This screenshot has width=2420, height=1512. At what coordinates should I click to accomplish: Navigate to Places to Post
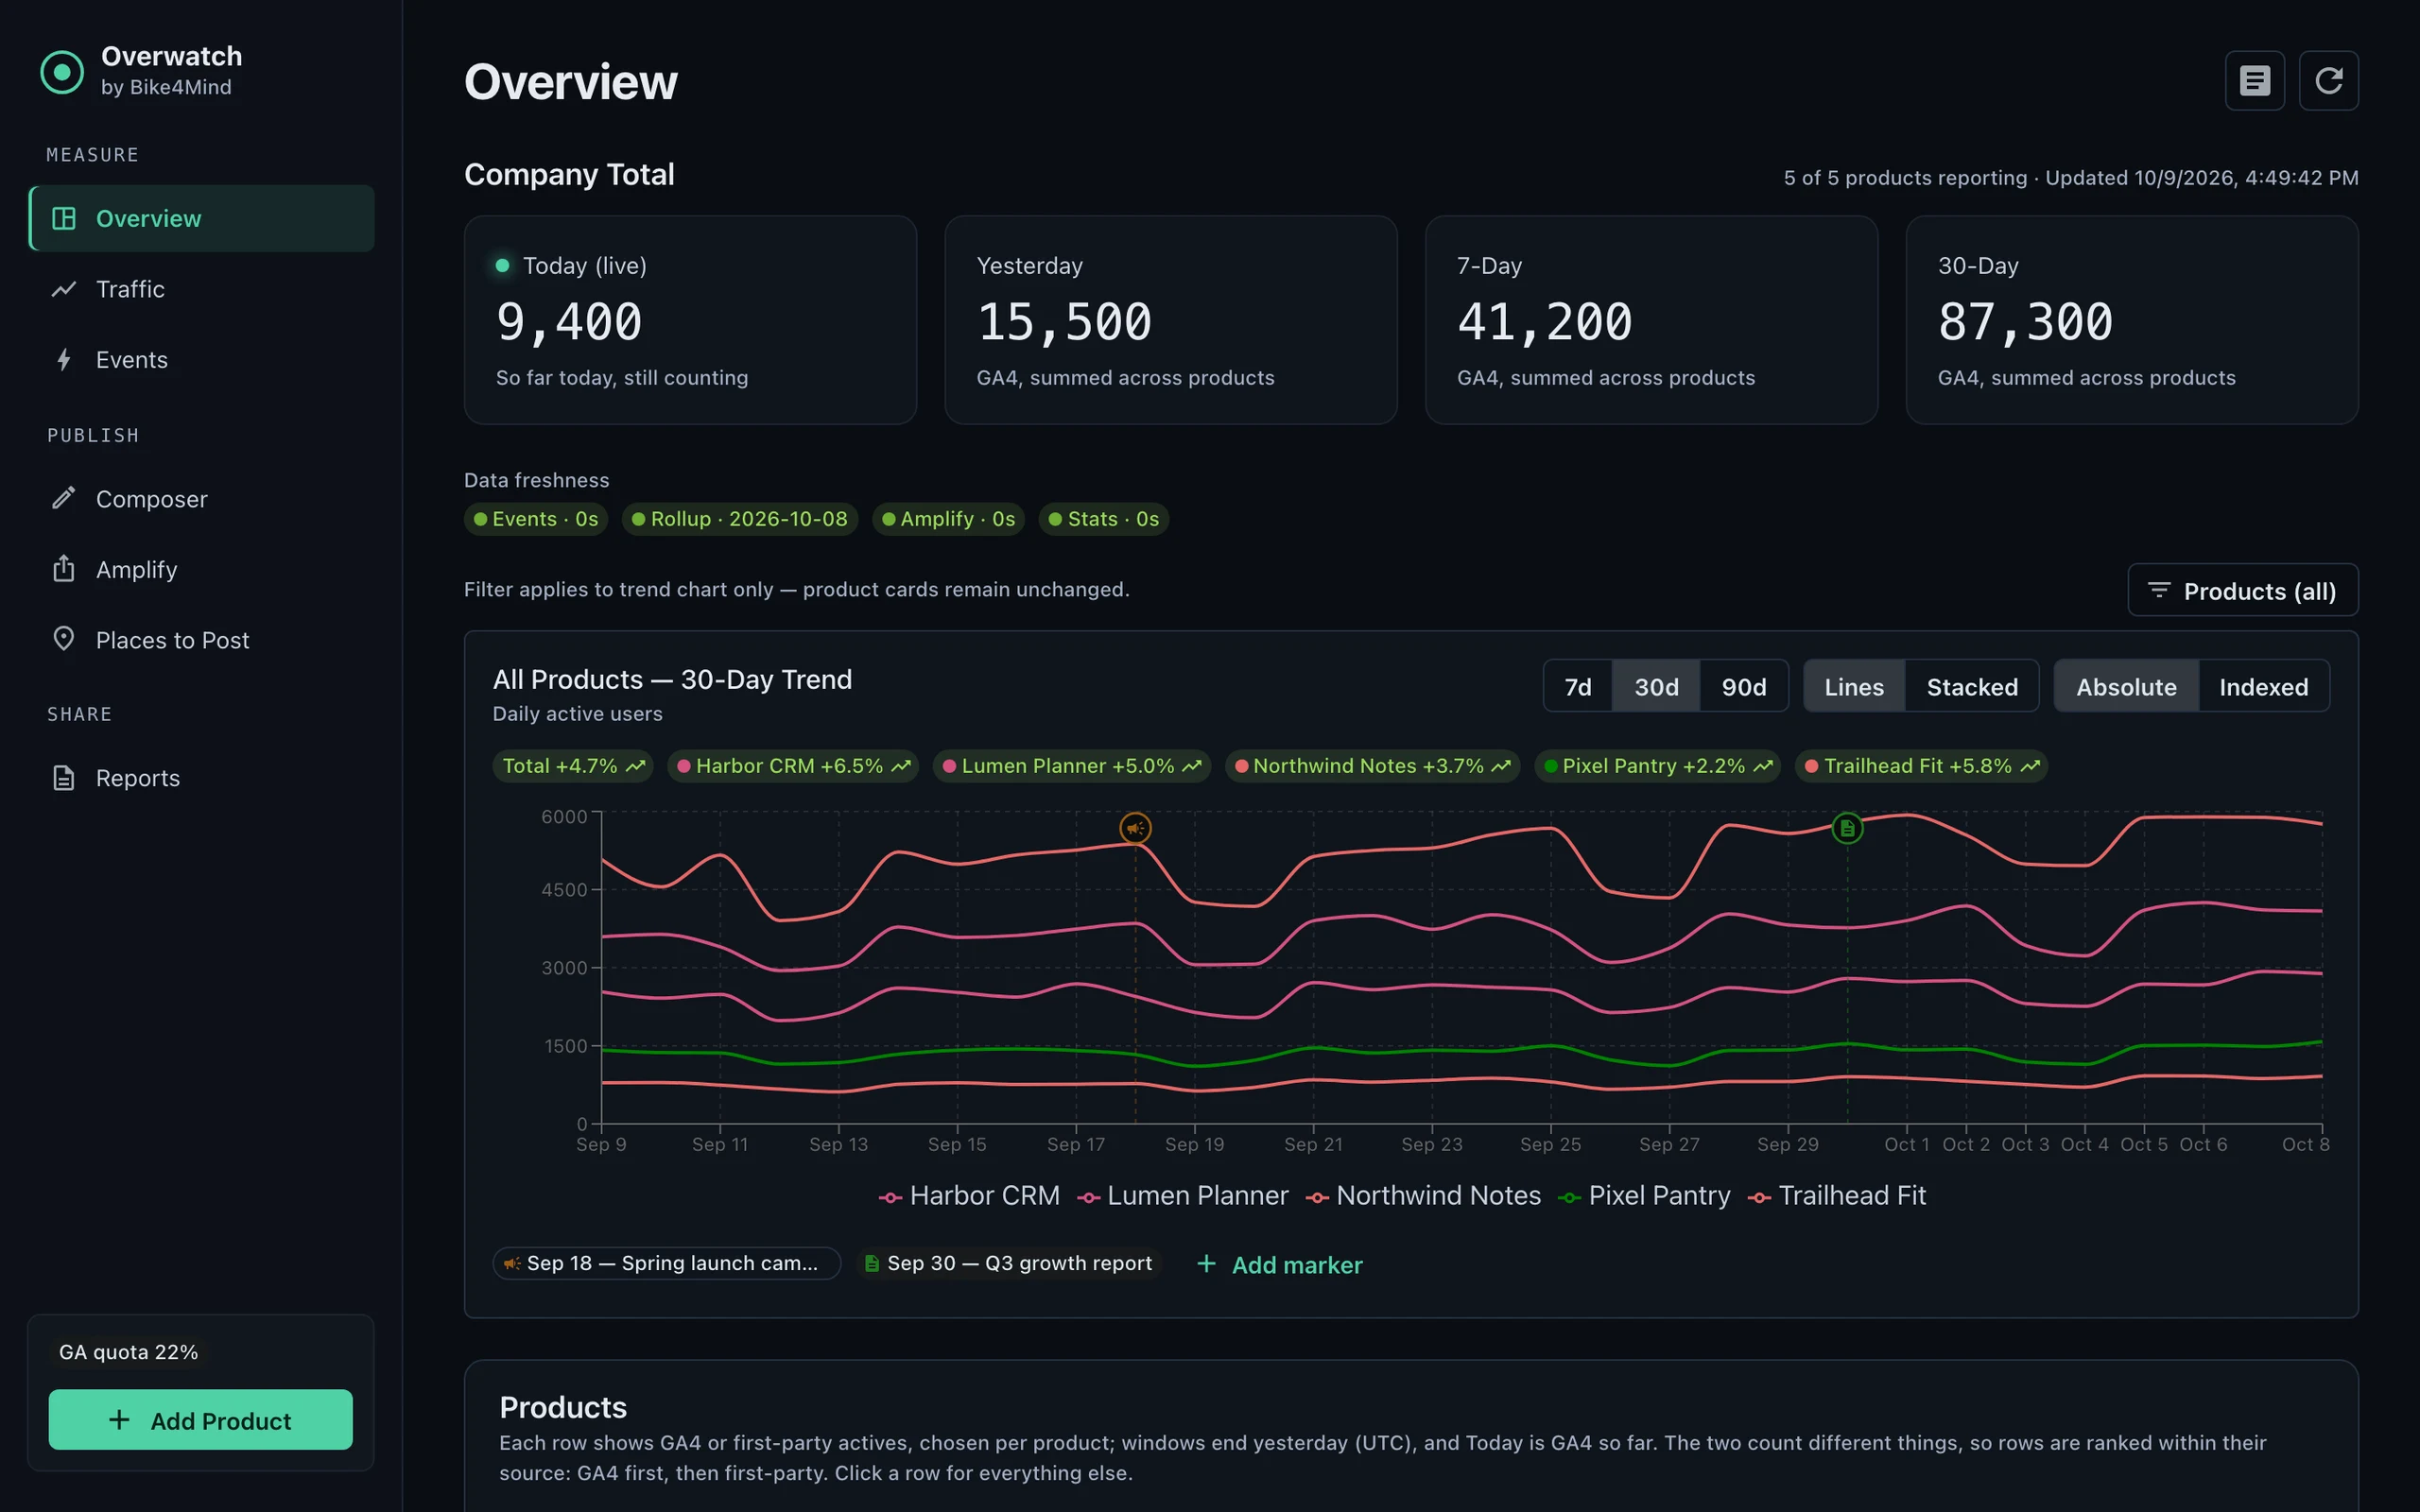(201, 639)
